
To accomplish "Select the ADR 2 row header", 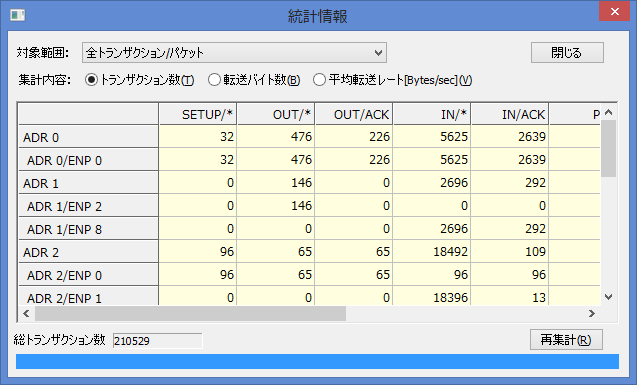I will pos(88,252).
